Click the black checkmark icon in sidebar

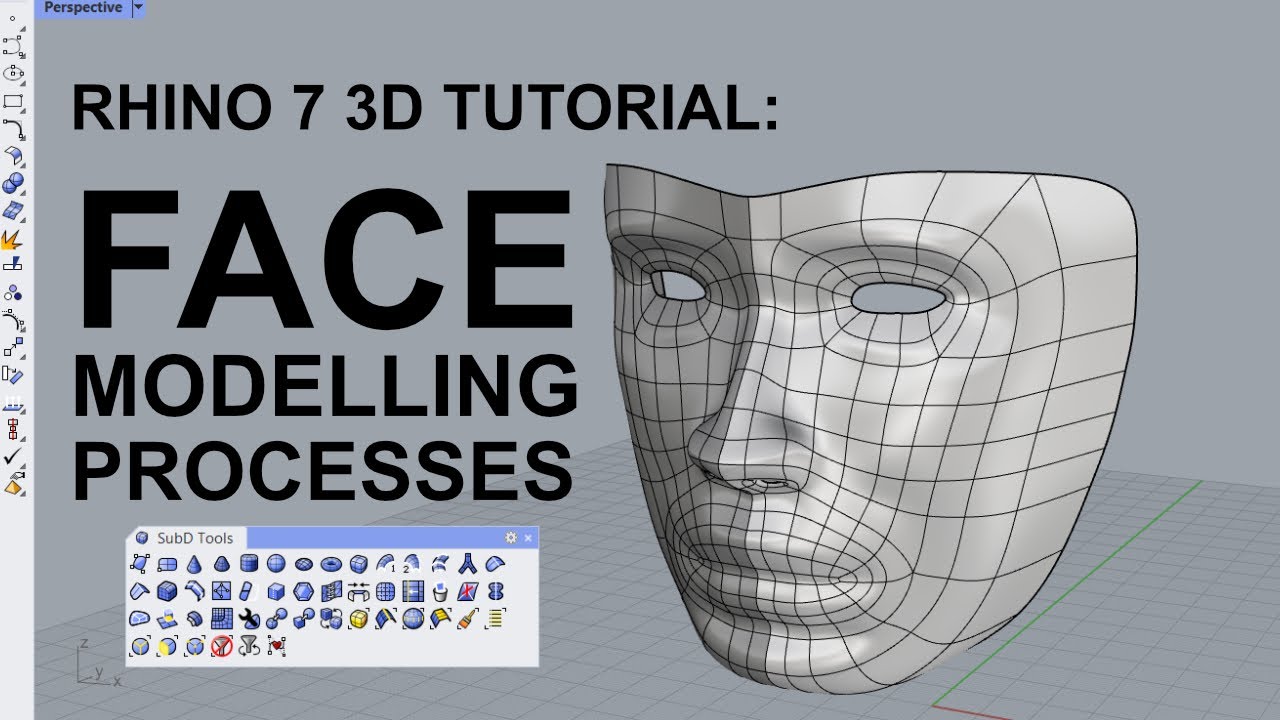[13, 457]
